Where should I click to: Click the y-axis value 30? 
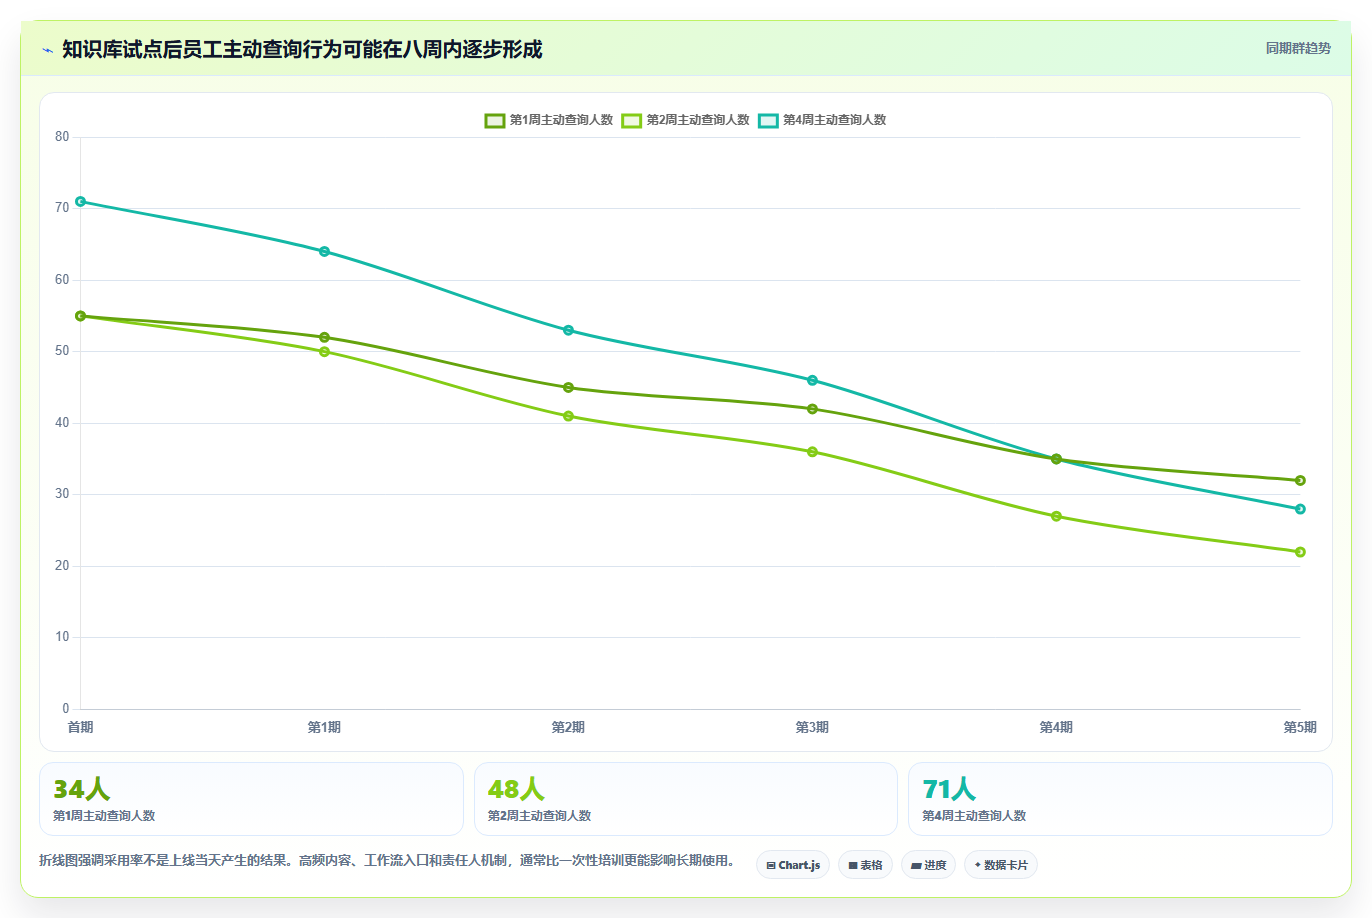click(x=62, y=494)
